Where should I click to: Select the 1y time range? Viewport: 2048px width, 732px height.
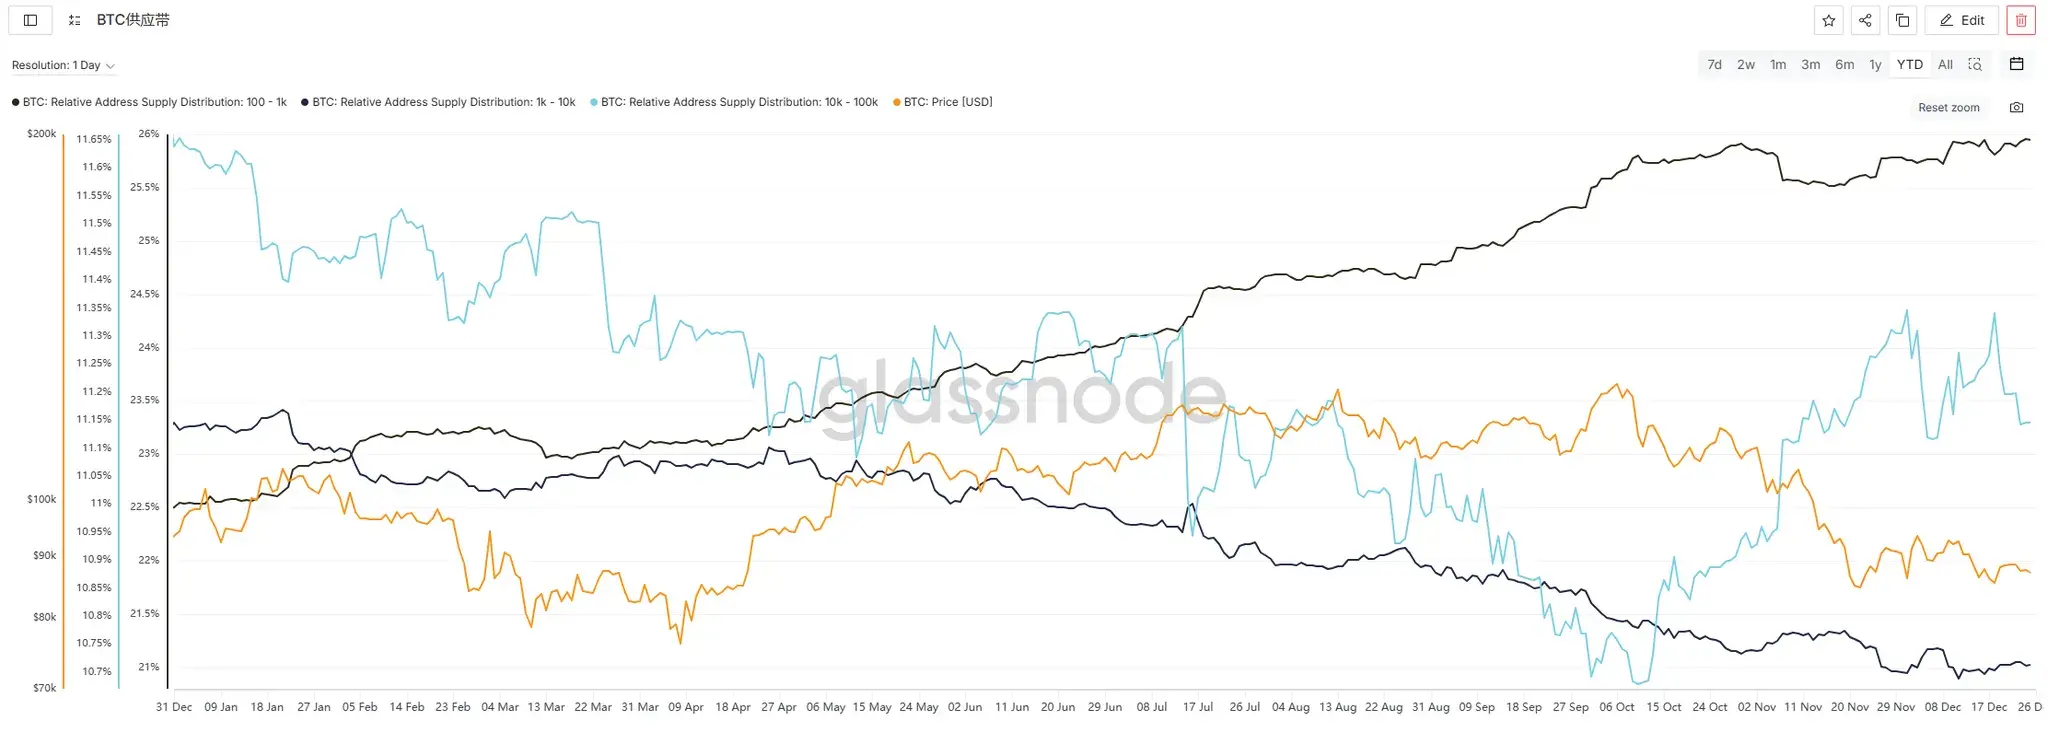click(x=1875, y=64)
